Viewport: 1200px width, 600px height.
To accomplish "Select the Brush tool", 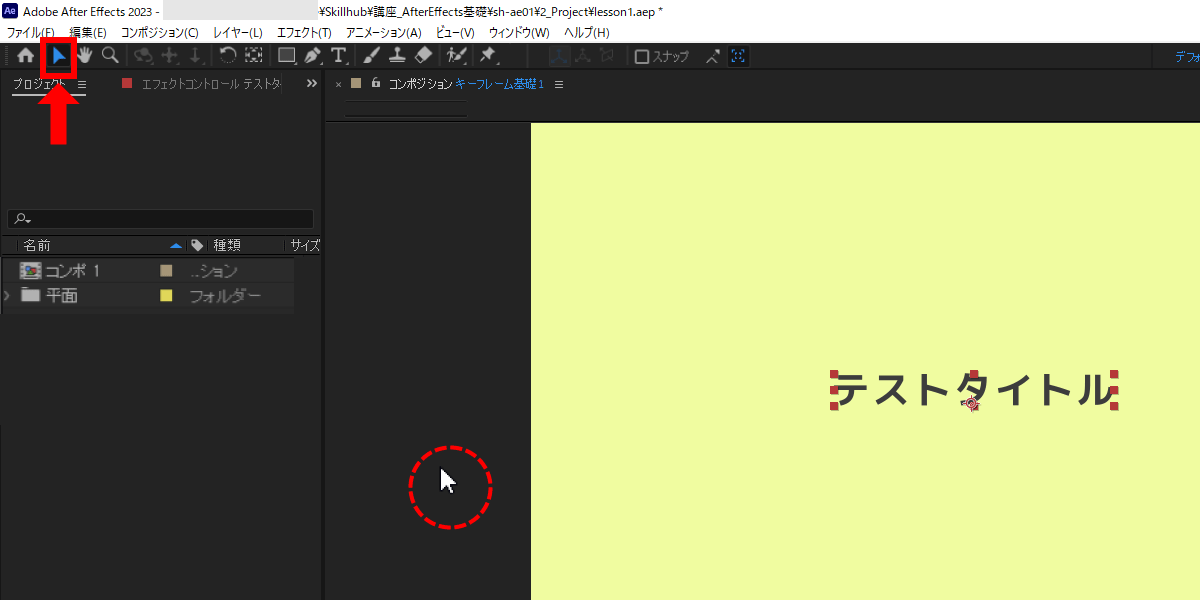I will click(371, 56).
